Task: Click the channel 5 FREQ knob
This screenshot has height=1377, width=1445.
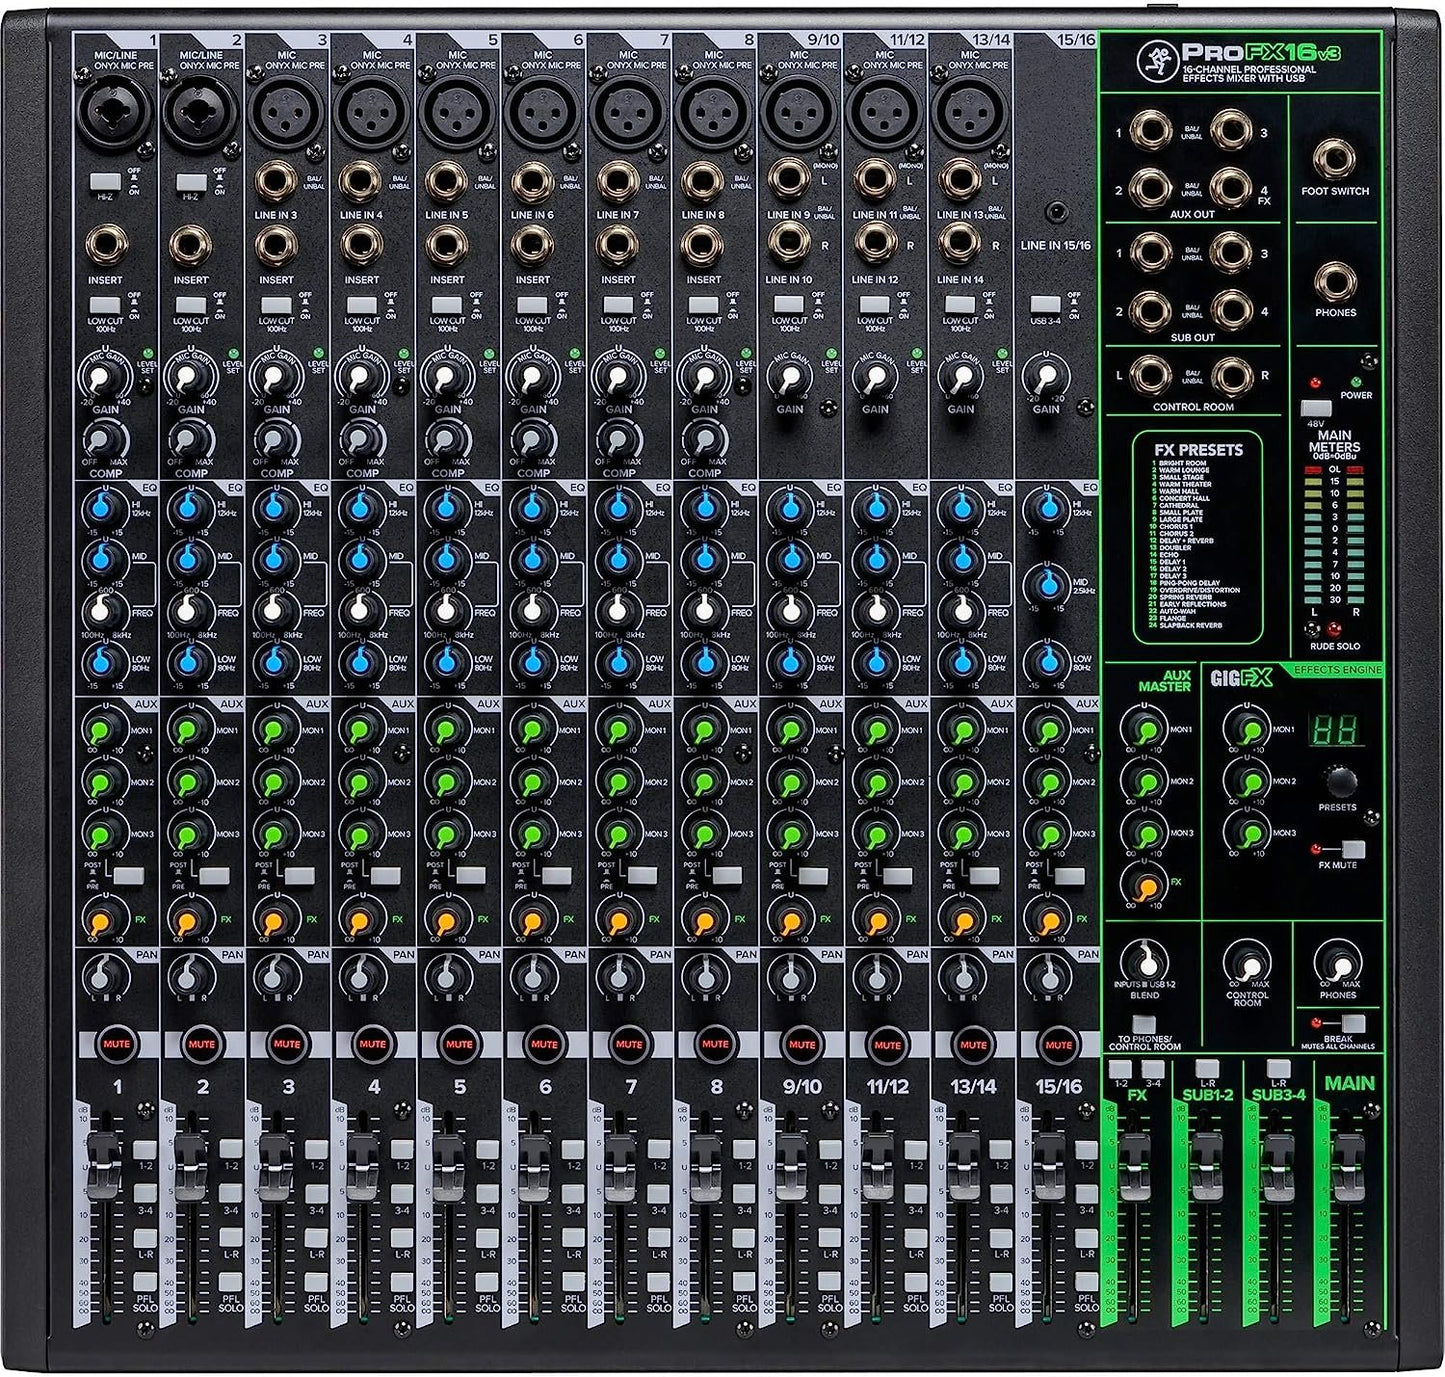Action: 446,609
